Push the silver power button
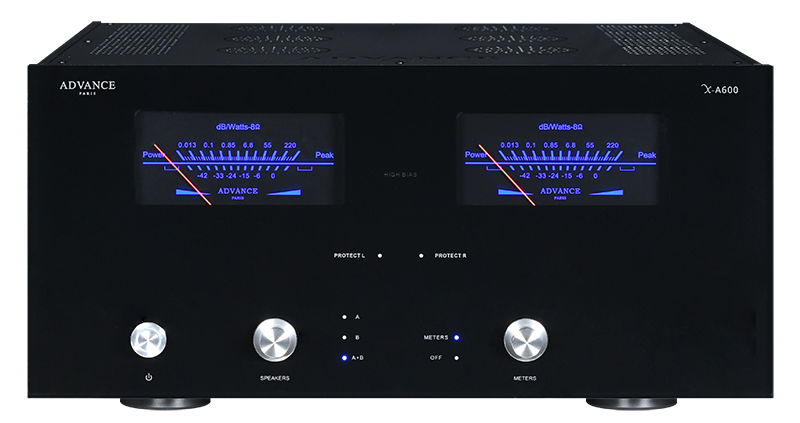Viewport: 800px width, 423px height. tap(148, 339)
